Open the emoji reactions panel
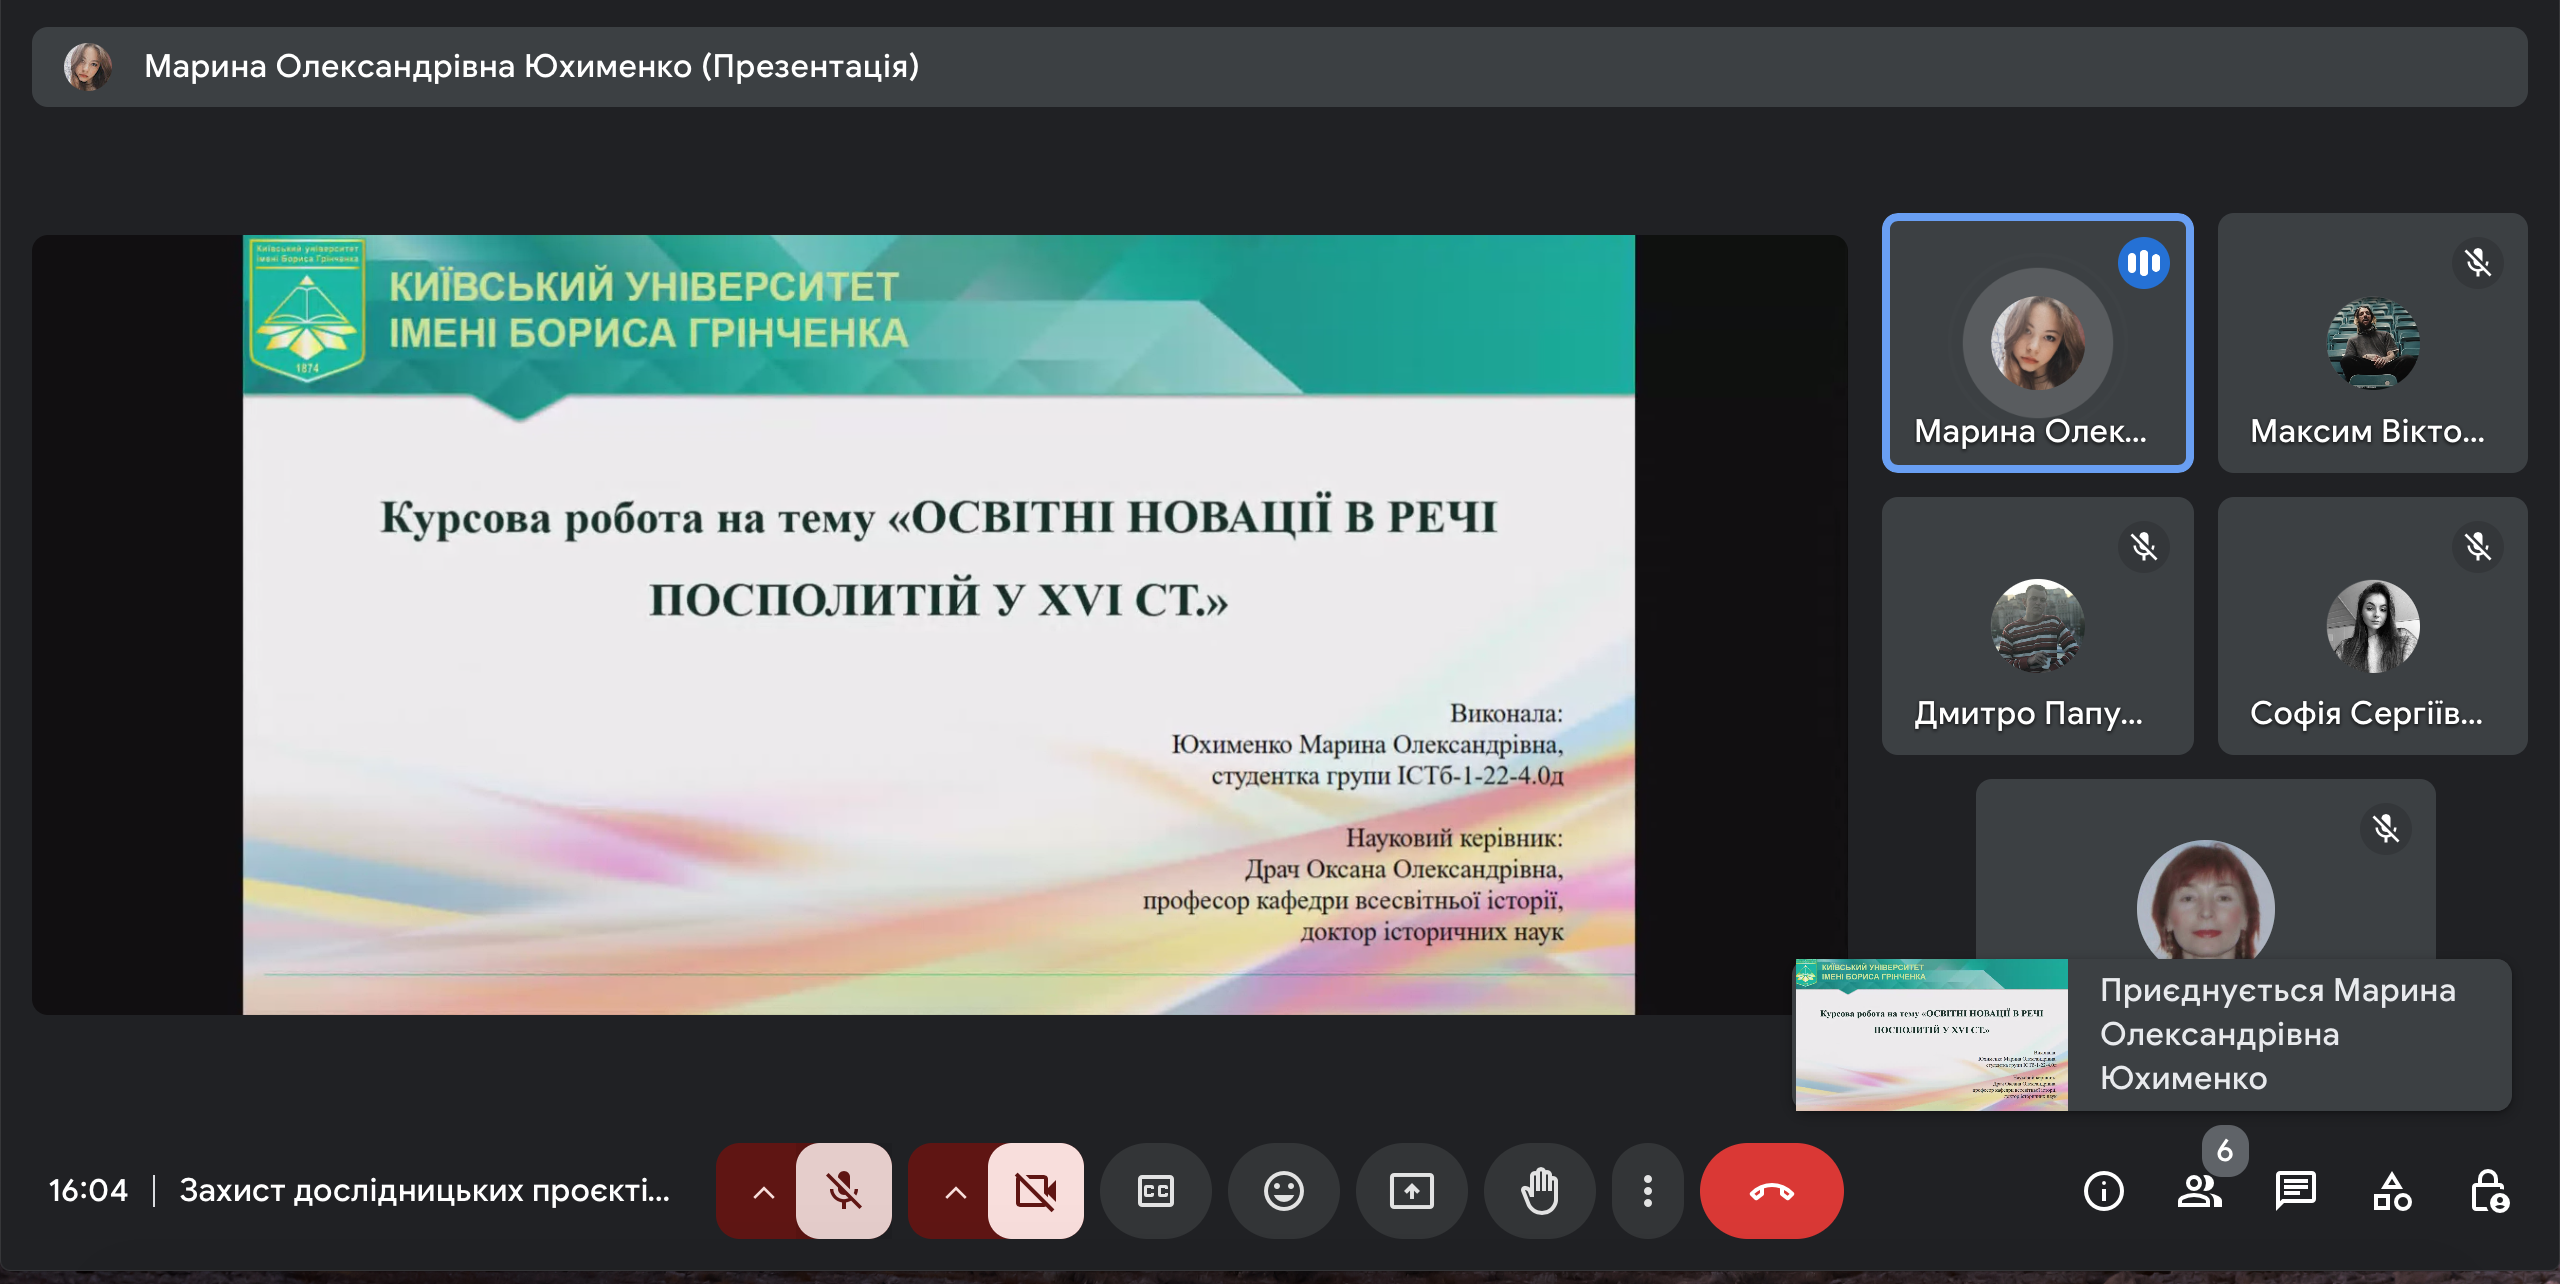The width and height of the screenshot is (2560, 1284). [1283, 1191]
